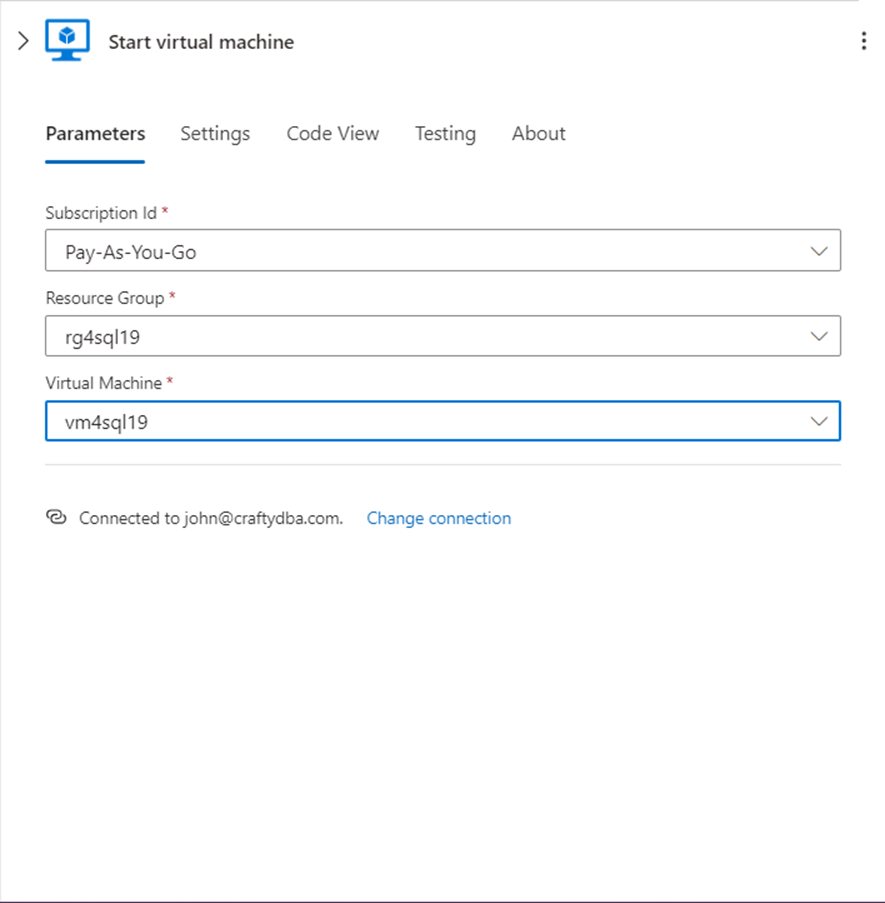Image resolution: width=885 pixels, height=903 pixels.
Task: Click the vm4sql19 virtual machine value
Action: pyautogui.click(x=107, y=422)
